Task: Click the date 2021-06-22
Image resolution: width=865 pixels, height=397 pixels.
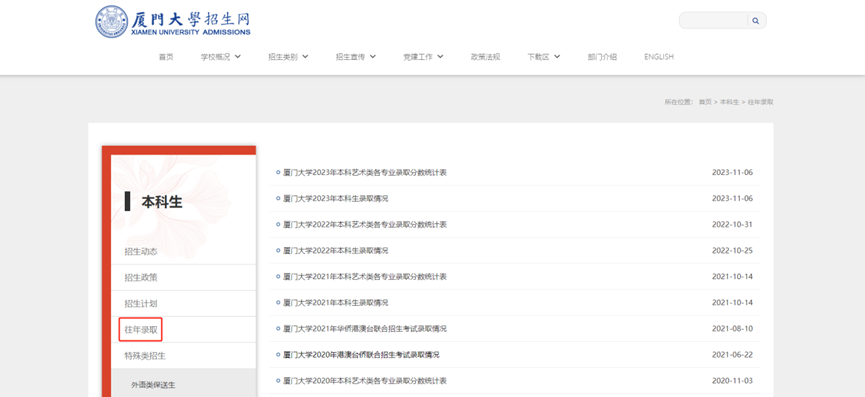Action: pos(732,355)
